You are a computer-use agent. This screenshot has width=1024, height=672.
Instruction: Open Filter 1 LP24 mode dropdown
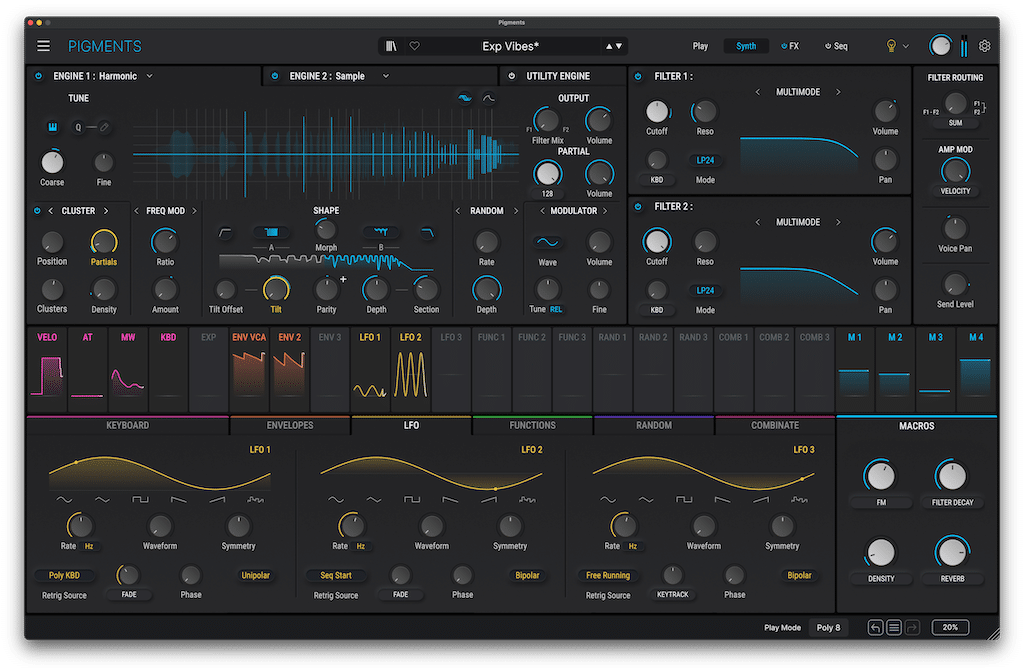[x=705, y=160]
